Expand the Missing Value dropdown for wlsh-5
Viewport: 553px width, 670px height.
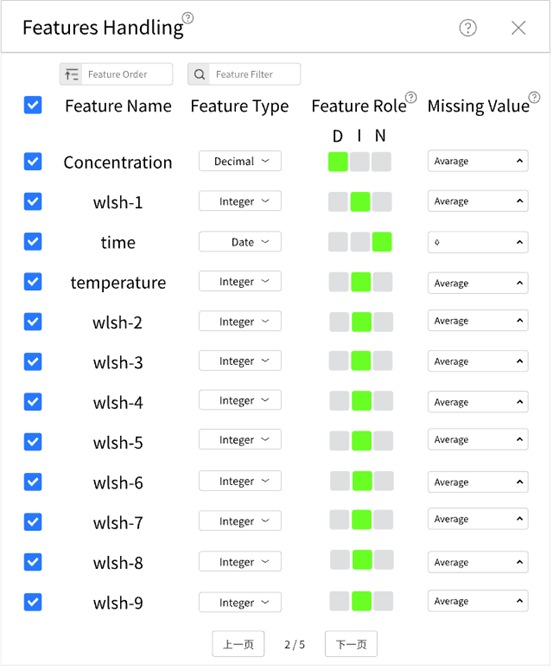[x=478, y=440]
